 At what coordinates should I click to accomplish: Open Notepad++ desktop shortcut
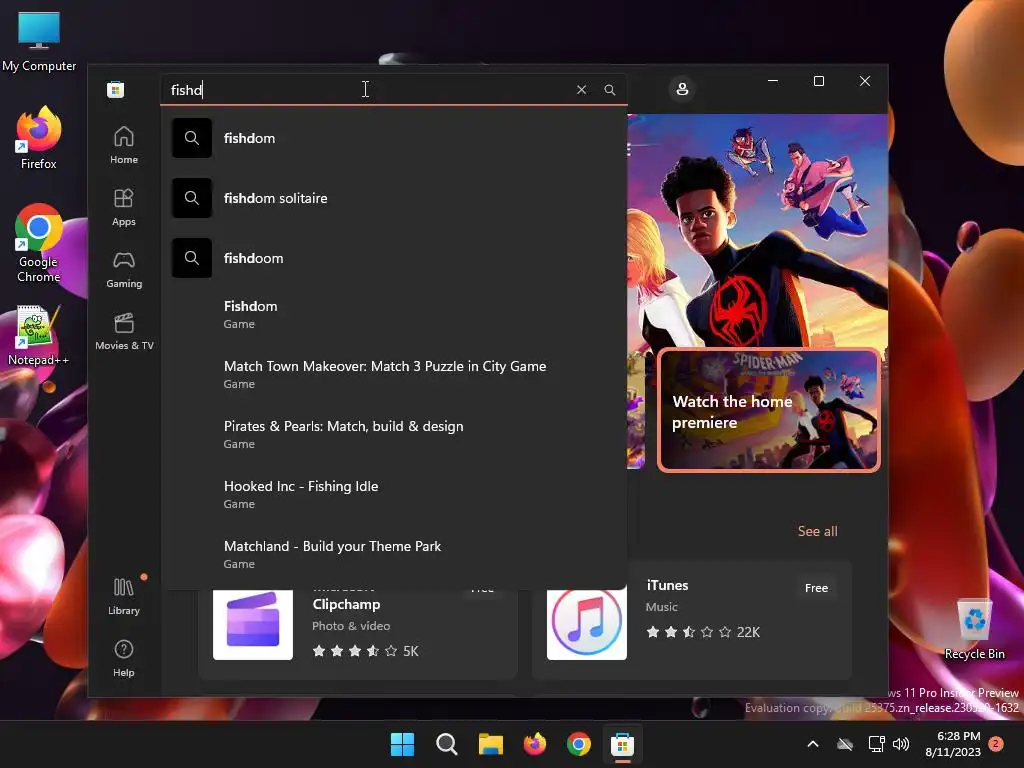pyautogui.click(x=38, y=335)
